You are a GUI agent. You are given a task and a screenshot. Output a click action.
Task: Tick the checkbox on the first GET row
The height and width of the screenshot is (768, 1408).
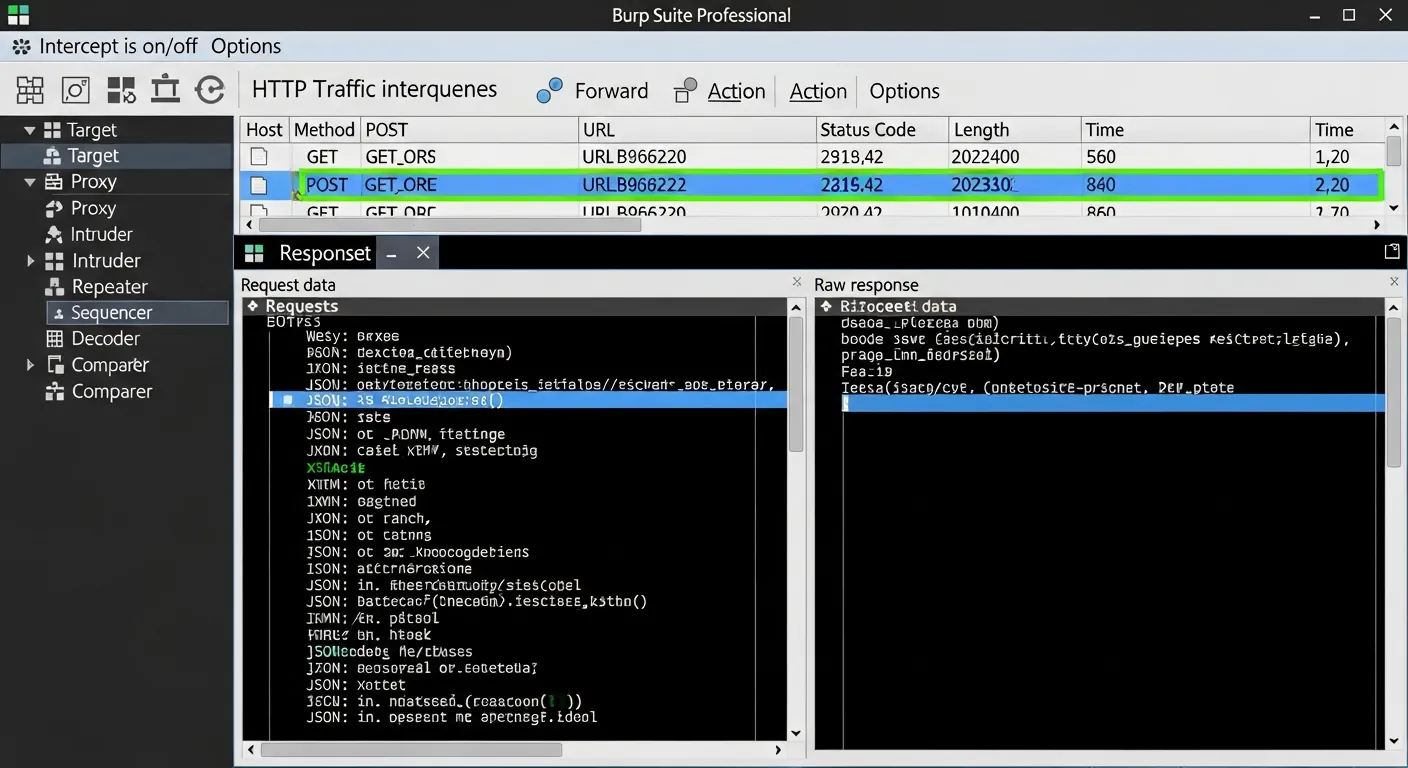tap(259, 157)
